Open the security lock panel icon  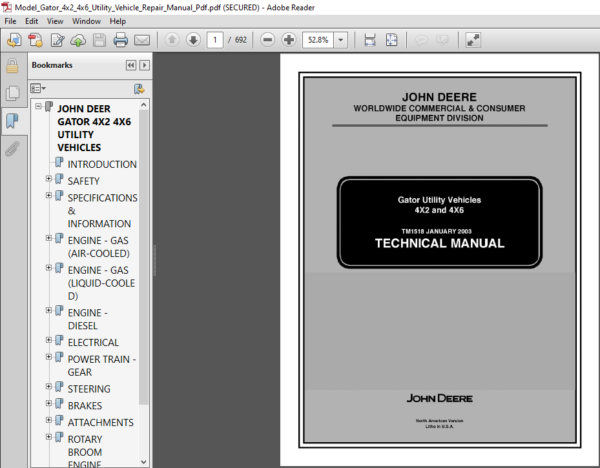coord(12,66)
